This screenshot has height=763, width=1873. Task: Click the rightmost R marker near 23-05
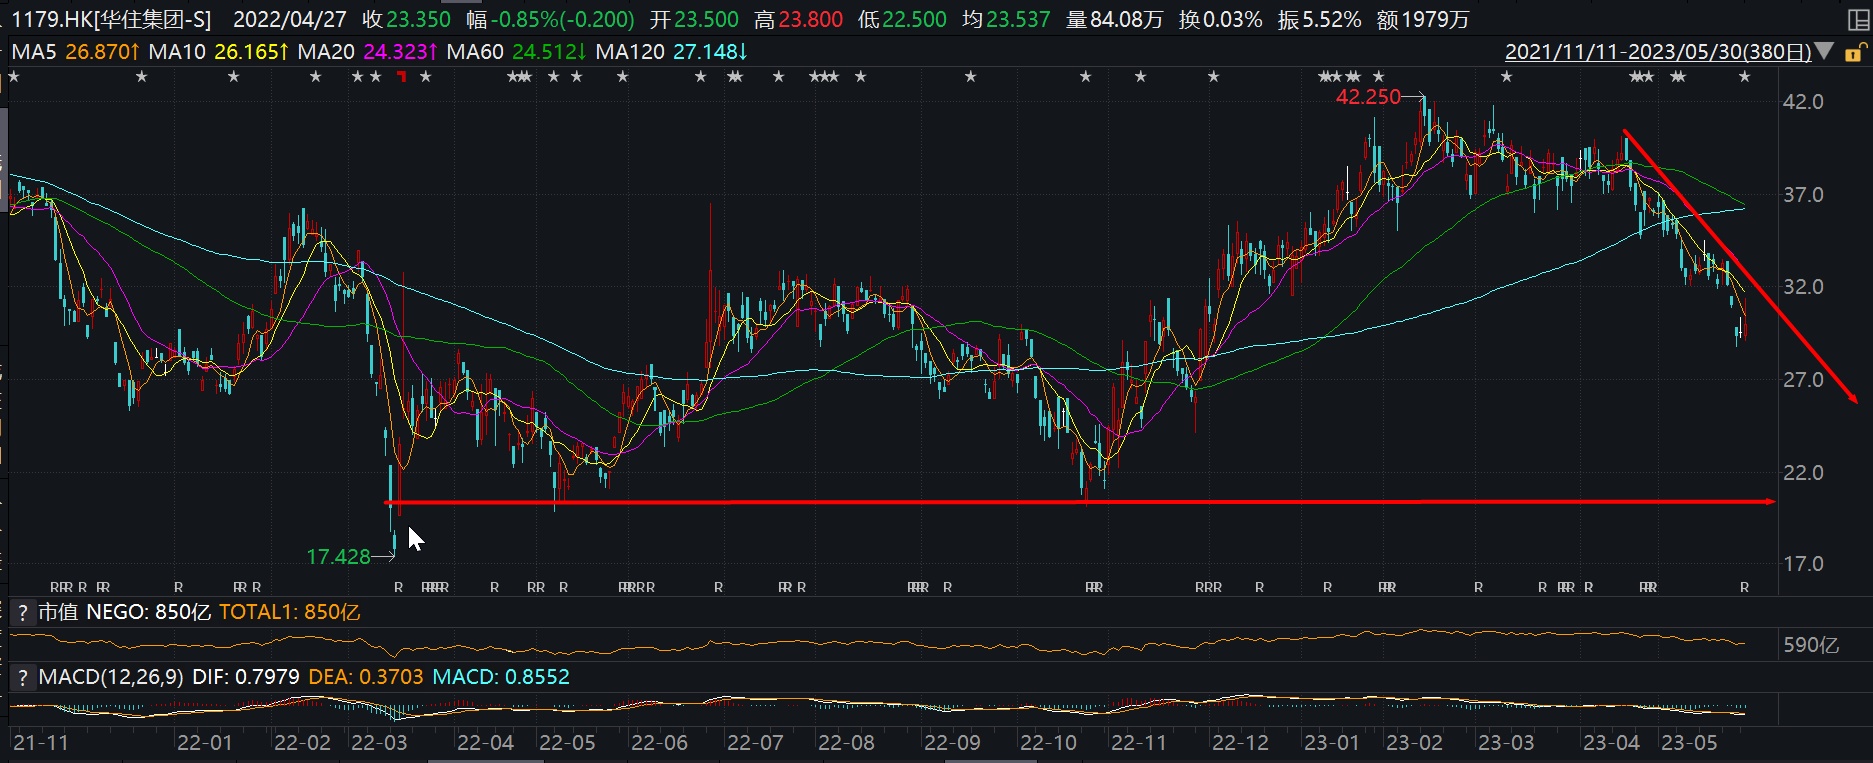click(1744, 587)
